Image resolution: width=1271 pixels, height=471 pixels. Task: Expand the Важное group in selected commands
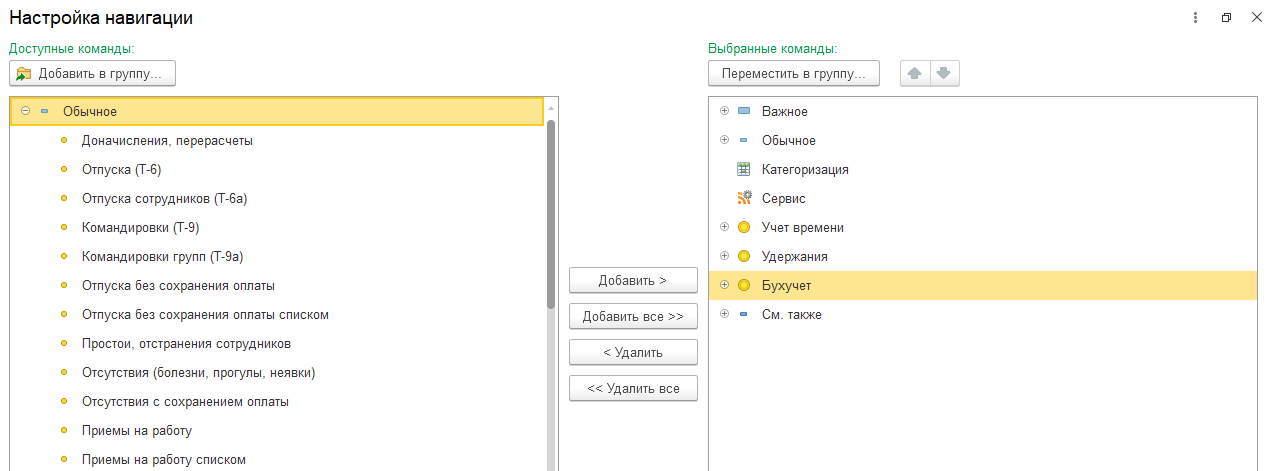[x=723, y=111]
